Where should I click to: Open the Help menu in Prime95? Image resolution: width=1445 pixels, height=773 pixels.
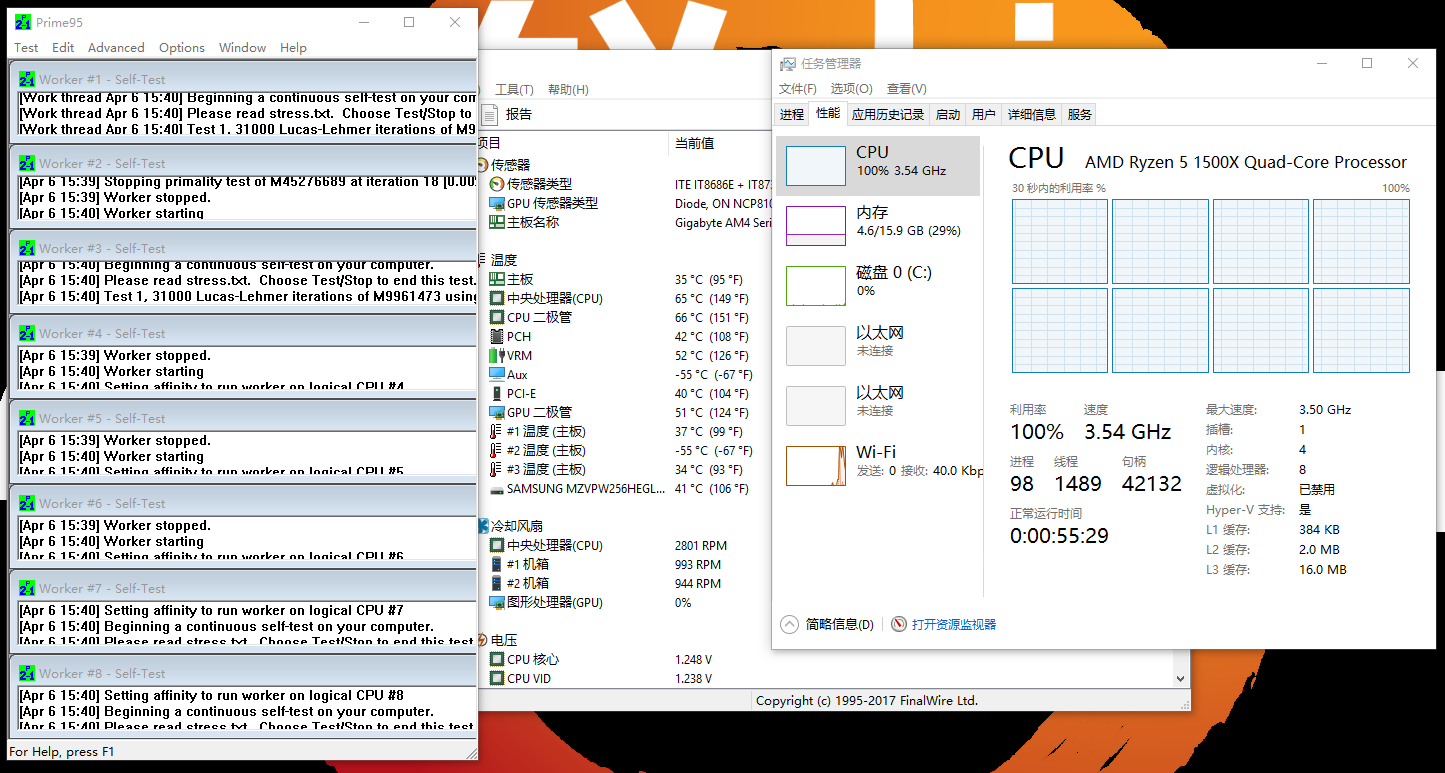[x=293, y=48]
